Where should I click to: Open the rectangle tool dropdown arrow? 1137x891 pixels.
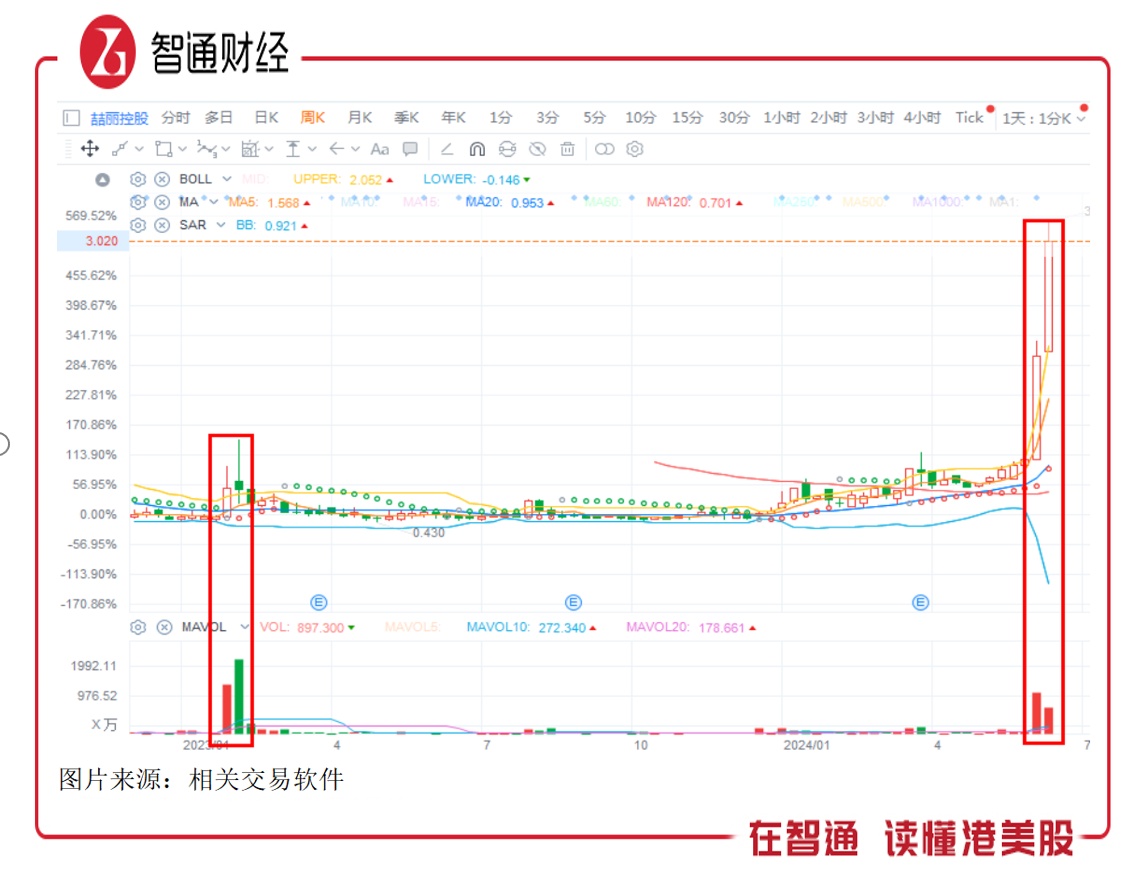pos(183,149)
